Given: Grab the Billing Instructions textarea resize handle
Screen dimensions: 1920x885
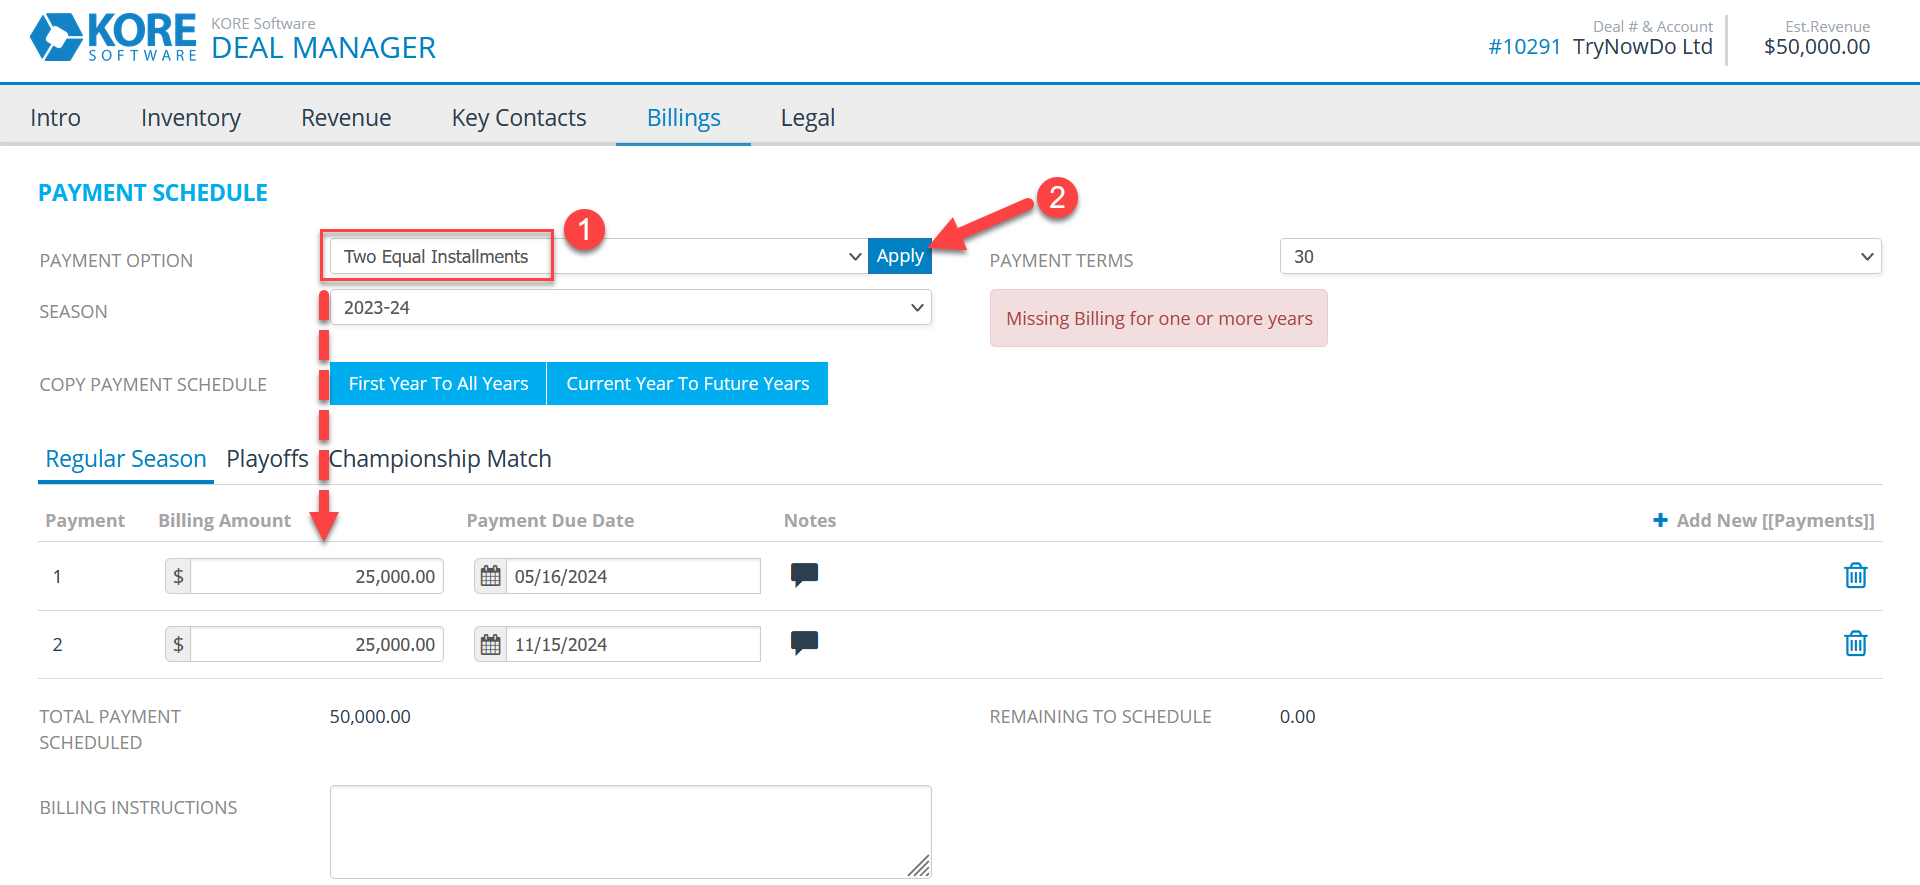Looking at the screenshot, I should tap(919, 866).
